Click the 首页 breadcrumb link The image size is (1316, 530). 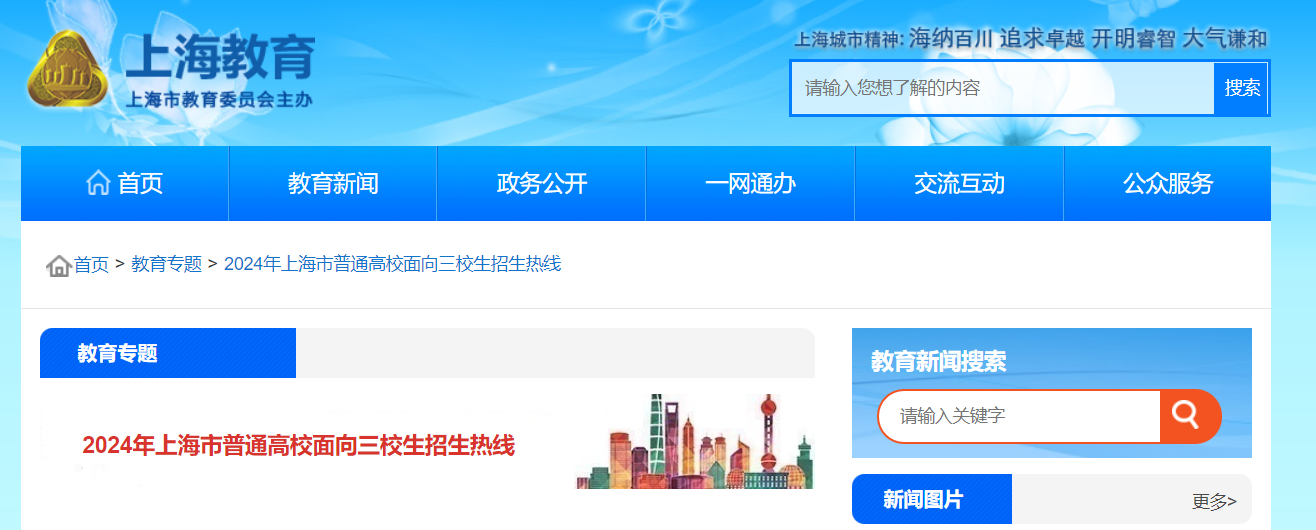coord(91,264)
